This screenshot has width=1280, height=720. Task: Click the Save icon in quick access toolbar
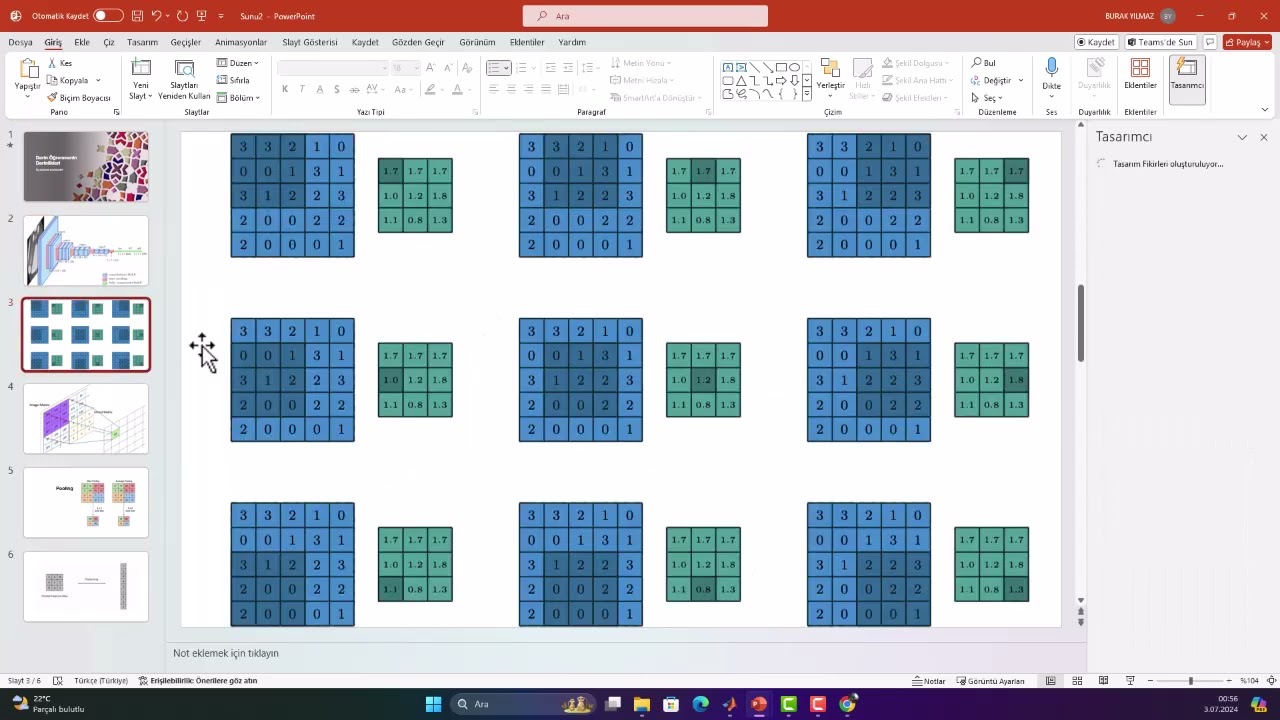tap(137, 16)
